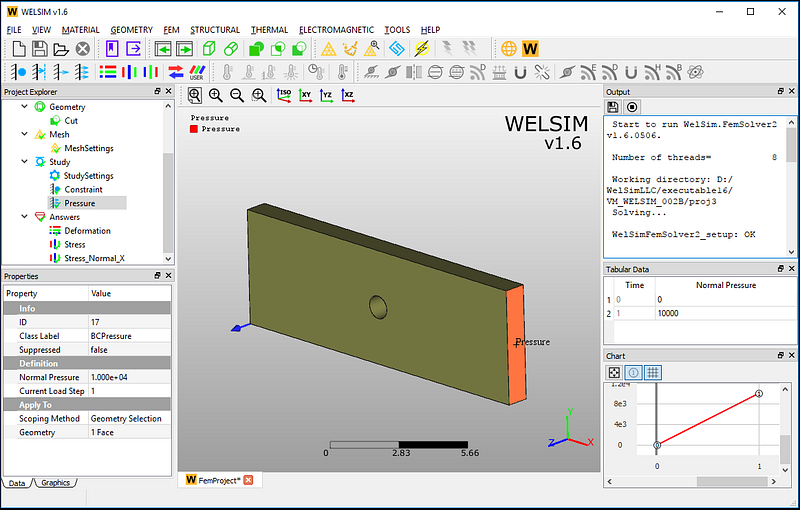Open the STRUCTURAL menu
The width and height of the screenshot is (800, 510).
[x=215, y=30]
